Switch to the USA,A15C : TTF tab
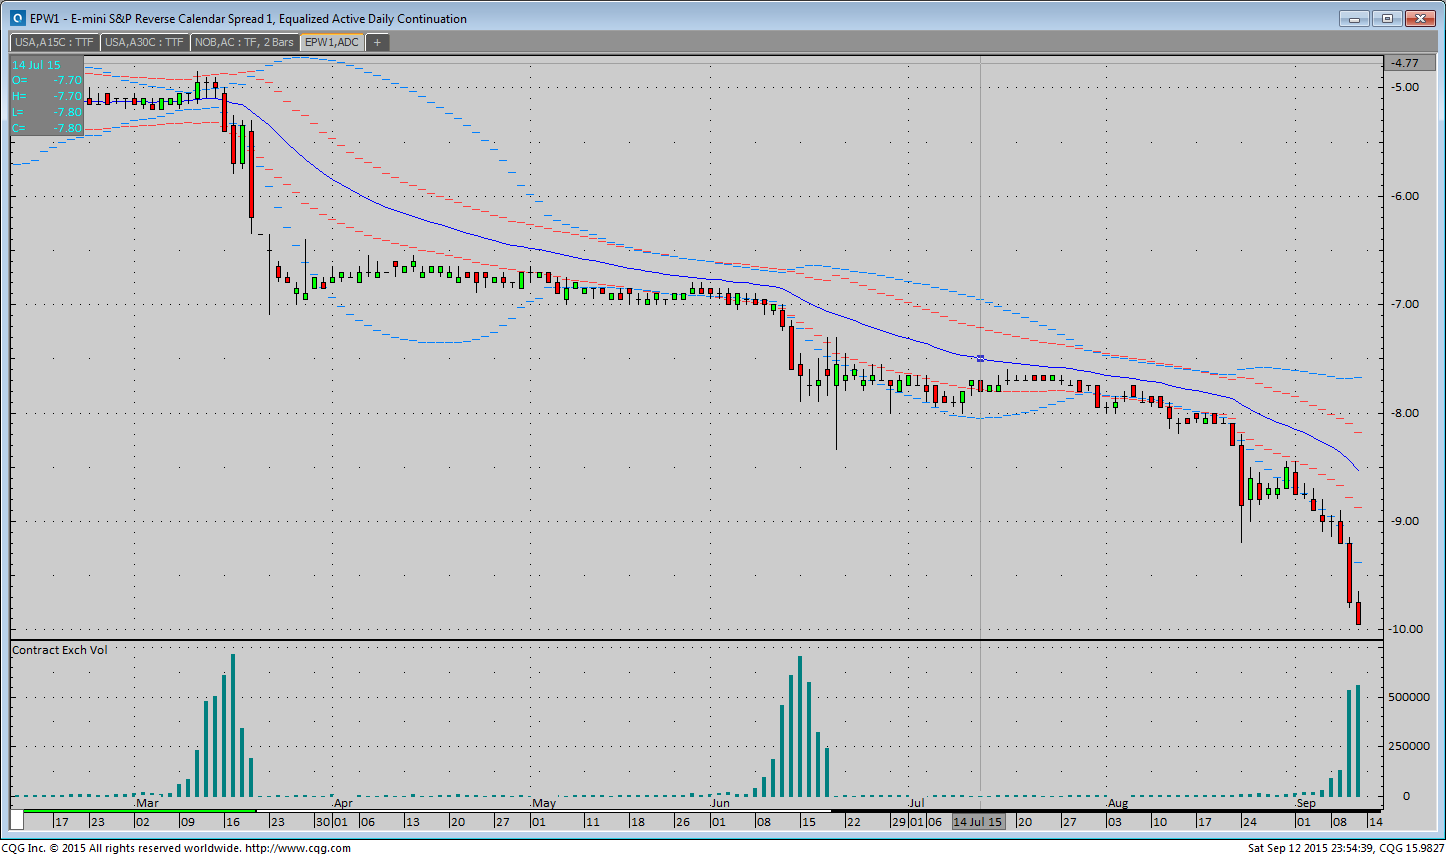This screenshot has height=856, width=1446. tap(55, 42)
